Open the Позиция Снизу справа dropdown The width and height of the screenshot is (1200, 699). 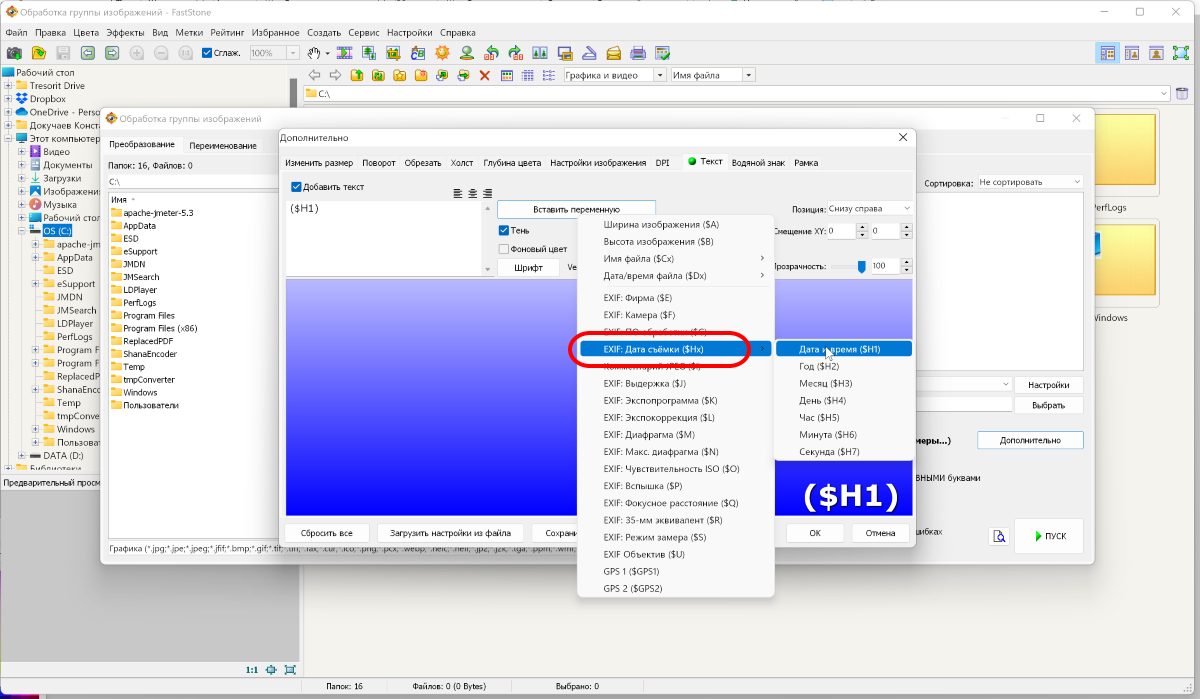870,208
